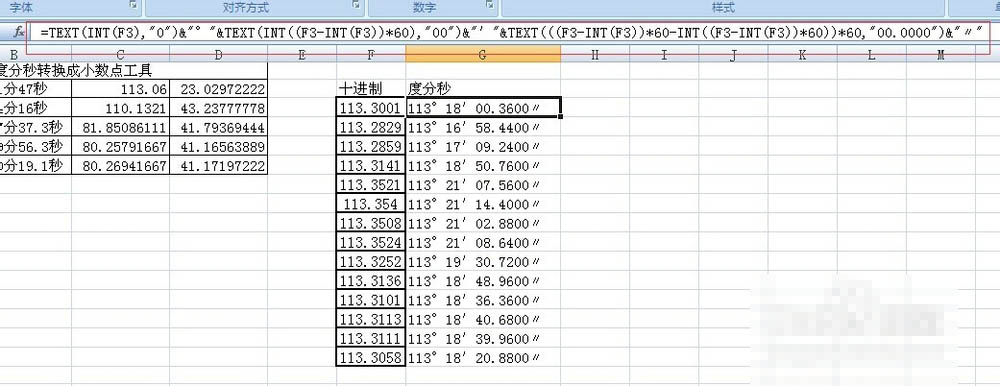Image resolution: width=1000 pixels, height=386 pixels.
Task: Click the 分37.3秒 cell
Action: click(x=36, y=127)
